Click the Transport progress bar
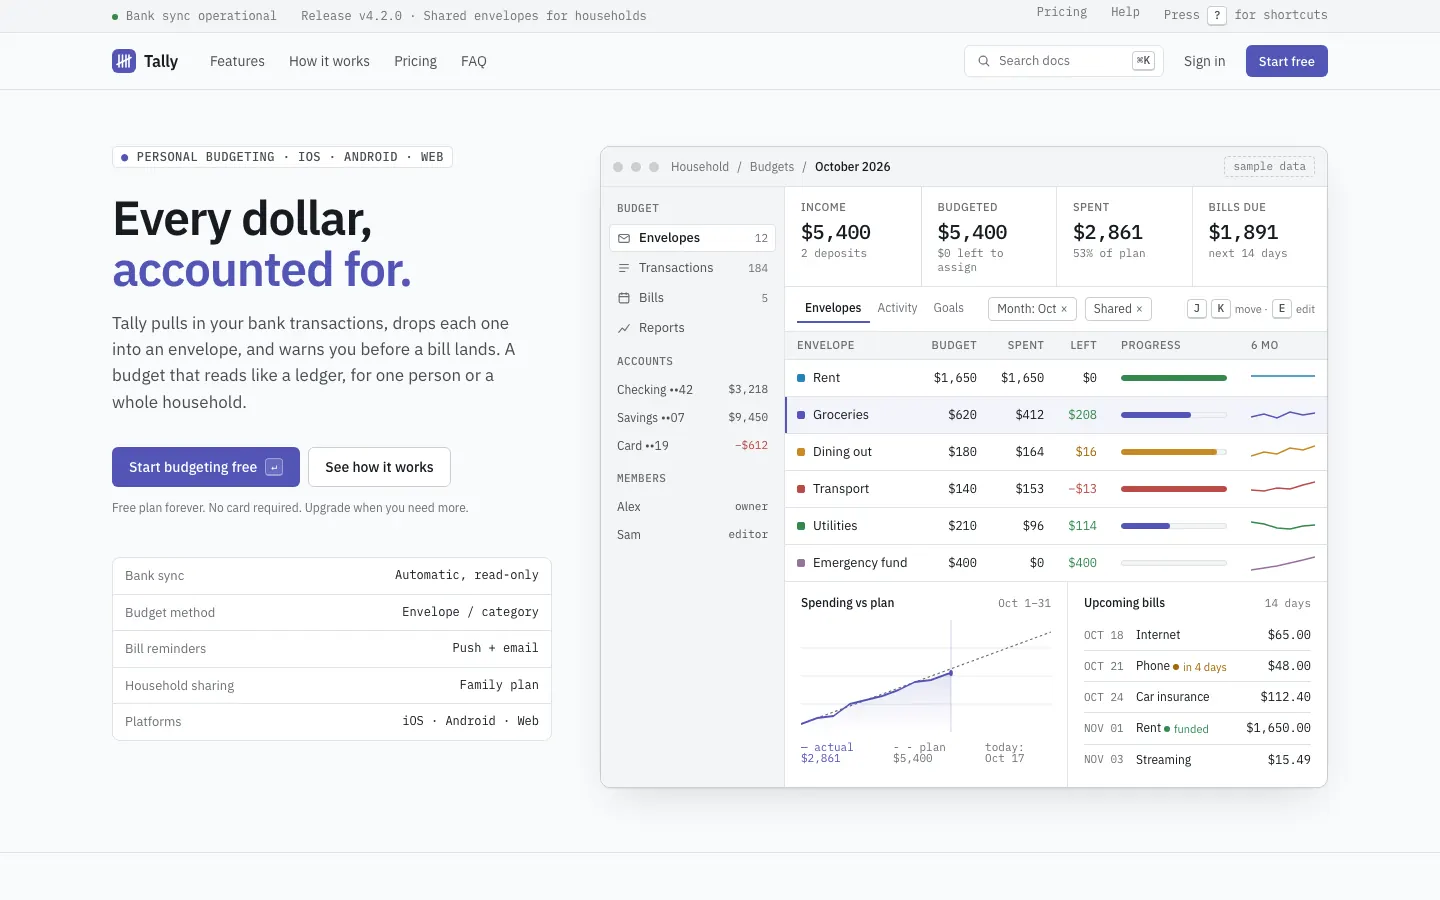The width and height of the screenshot is (1440, 900). 1174,489
